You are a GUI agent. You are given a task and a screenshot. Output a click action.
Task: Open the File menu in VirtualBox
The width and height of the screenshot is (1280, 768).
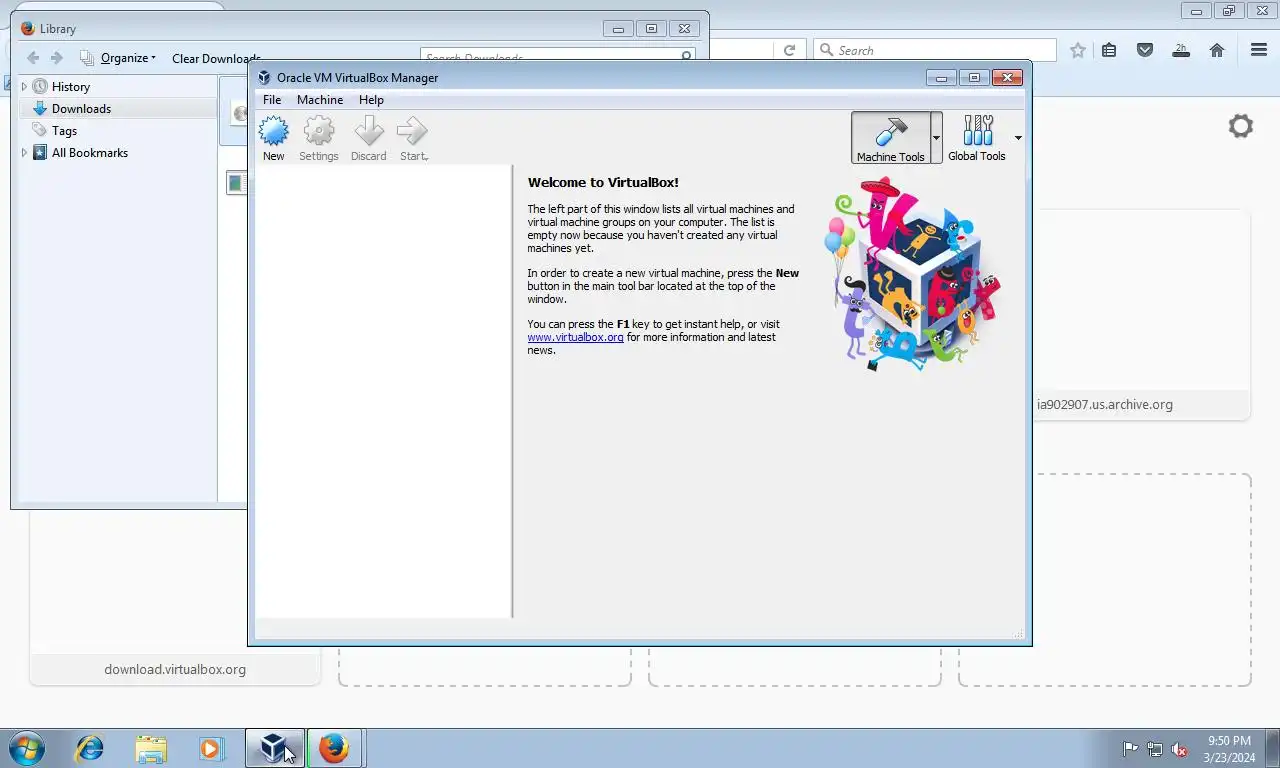(272, 100)
